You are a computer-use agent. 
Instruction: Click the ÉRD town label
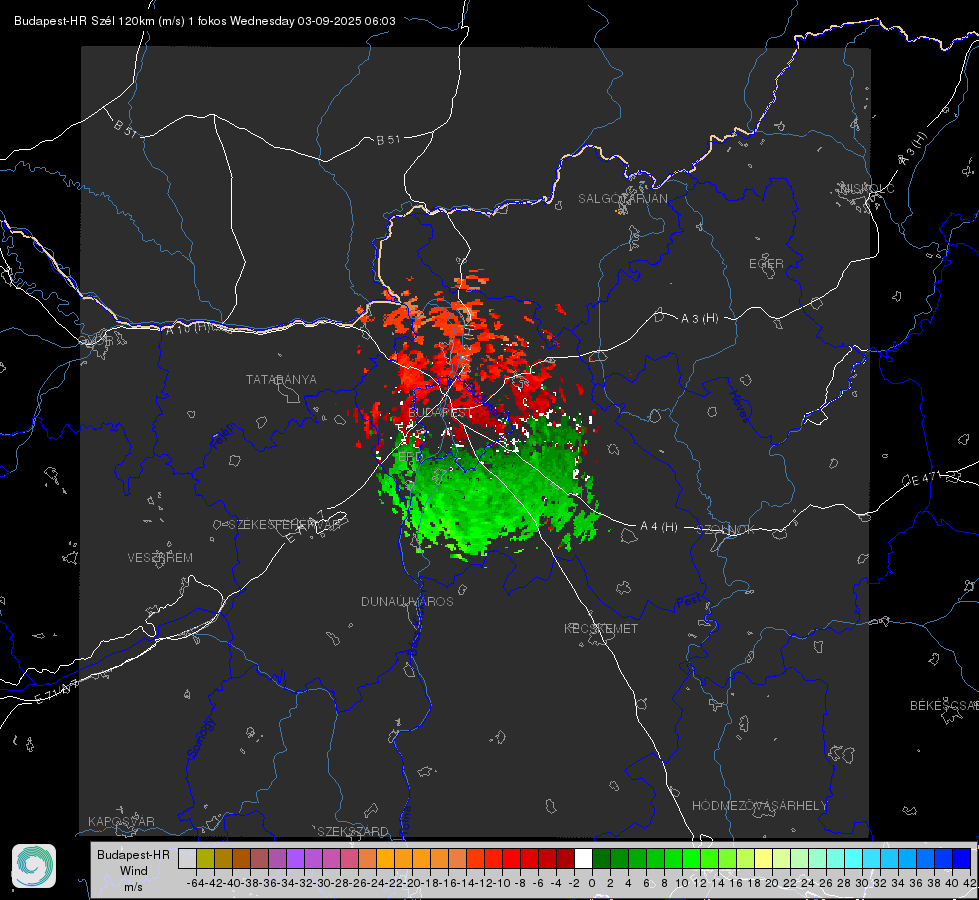tap(410, 457)
